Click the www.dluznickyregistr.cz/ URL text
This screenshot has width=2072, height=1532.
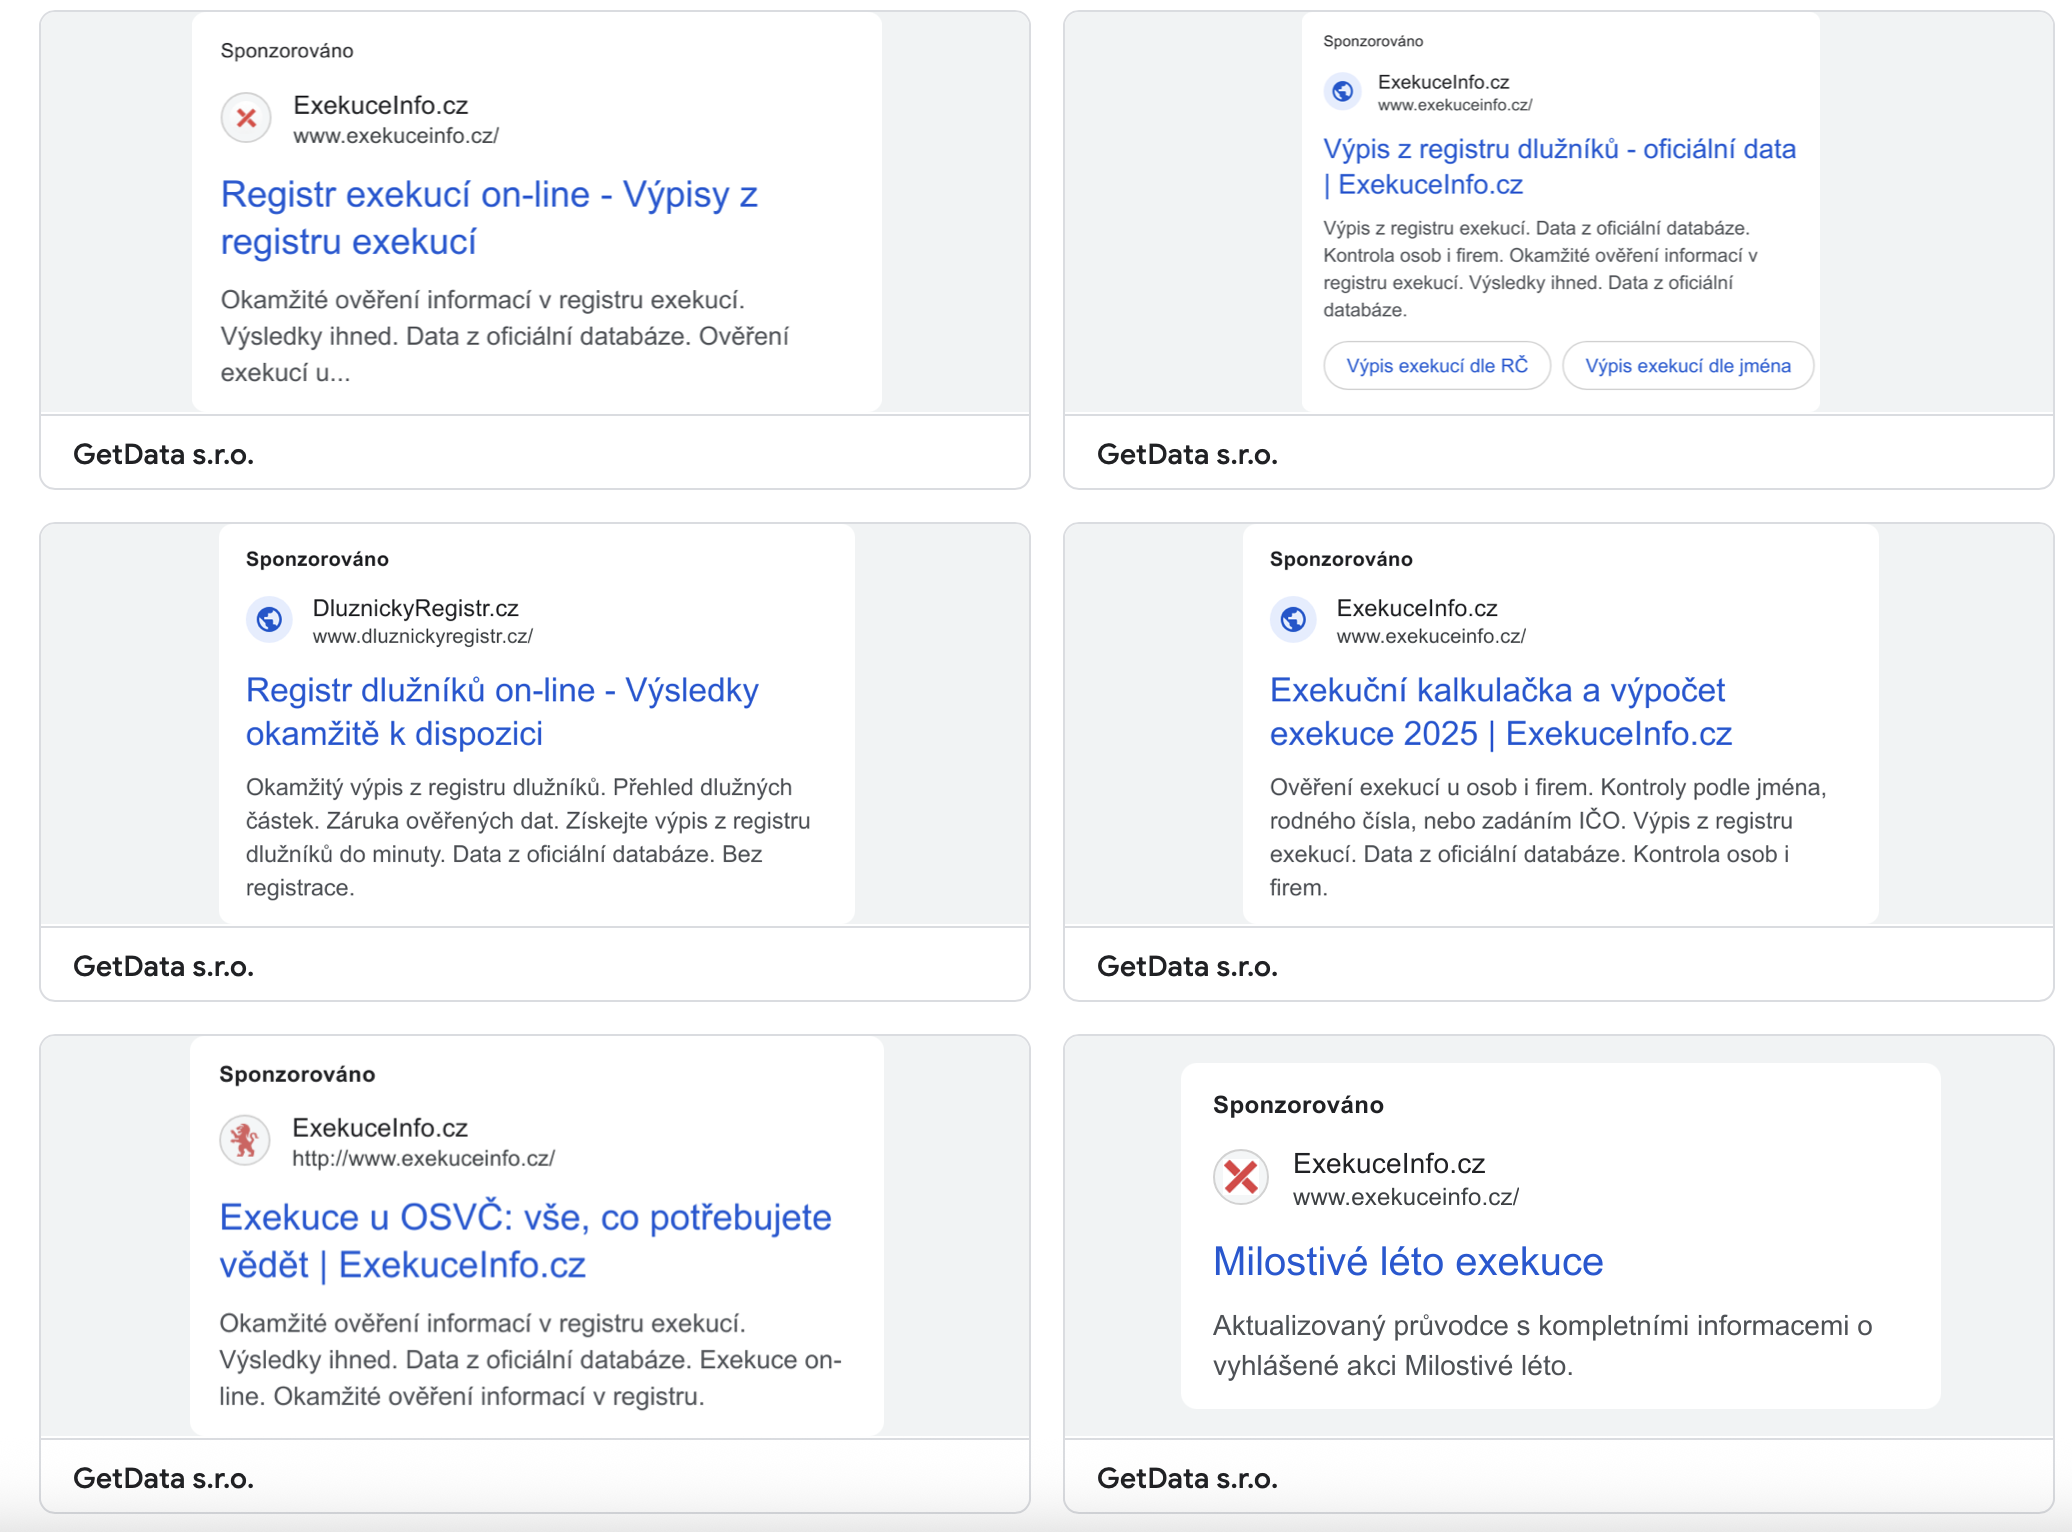[423, 636]
